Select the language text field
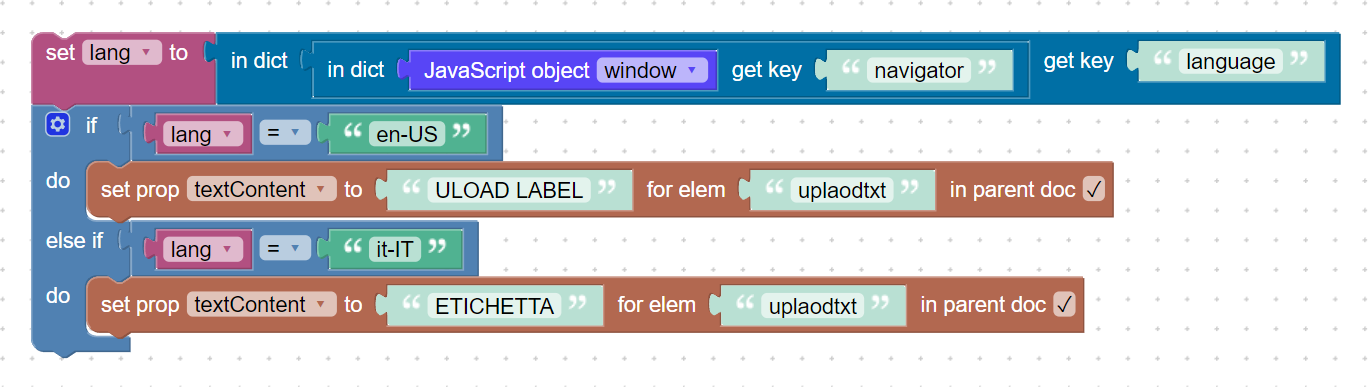The width and height of the screenshot is (1368, 387). pyautogui.click(x=1231, y=62)
